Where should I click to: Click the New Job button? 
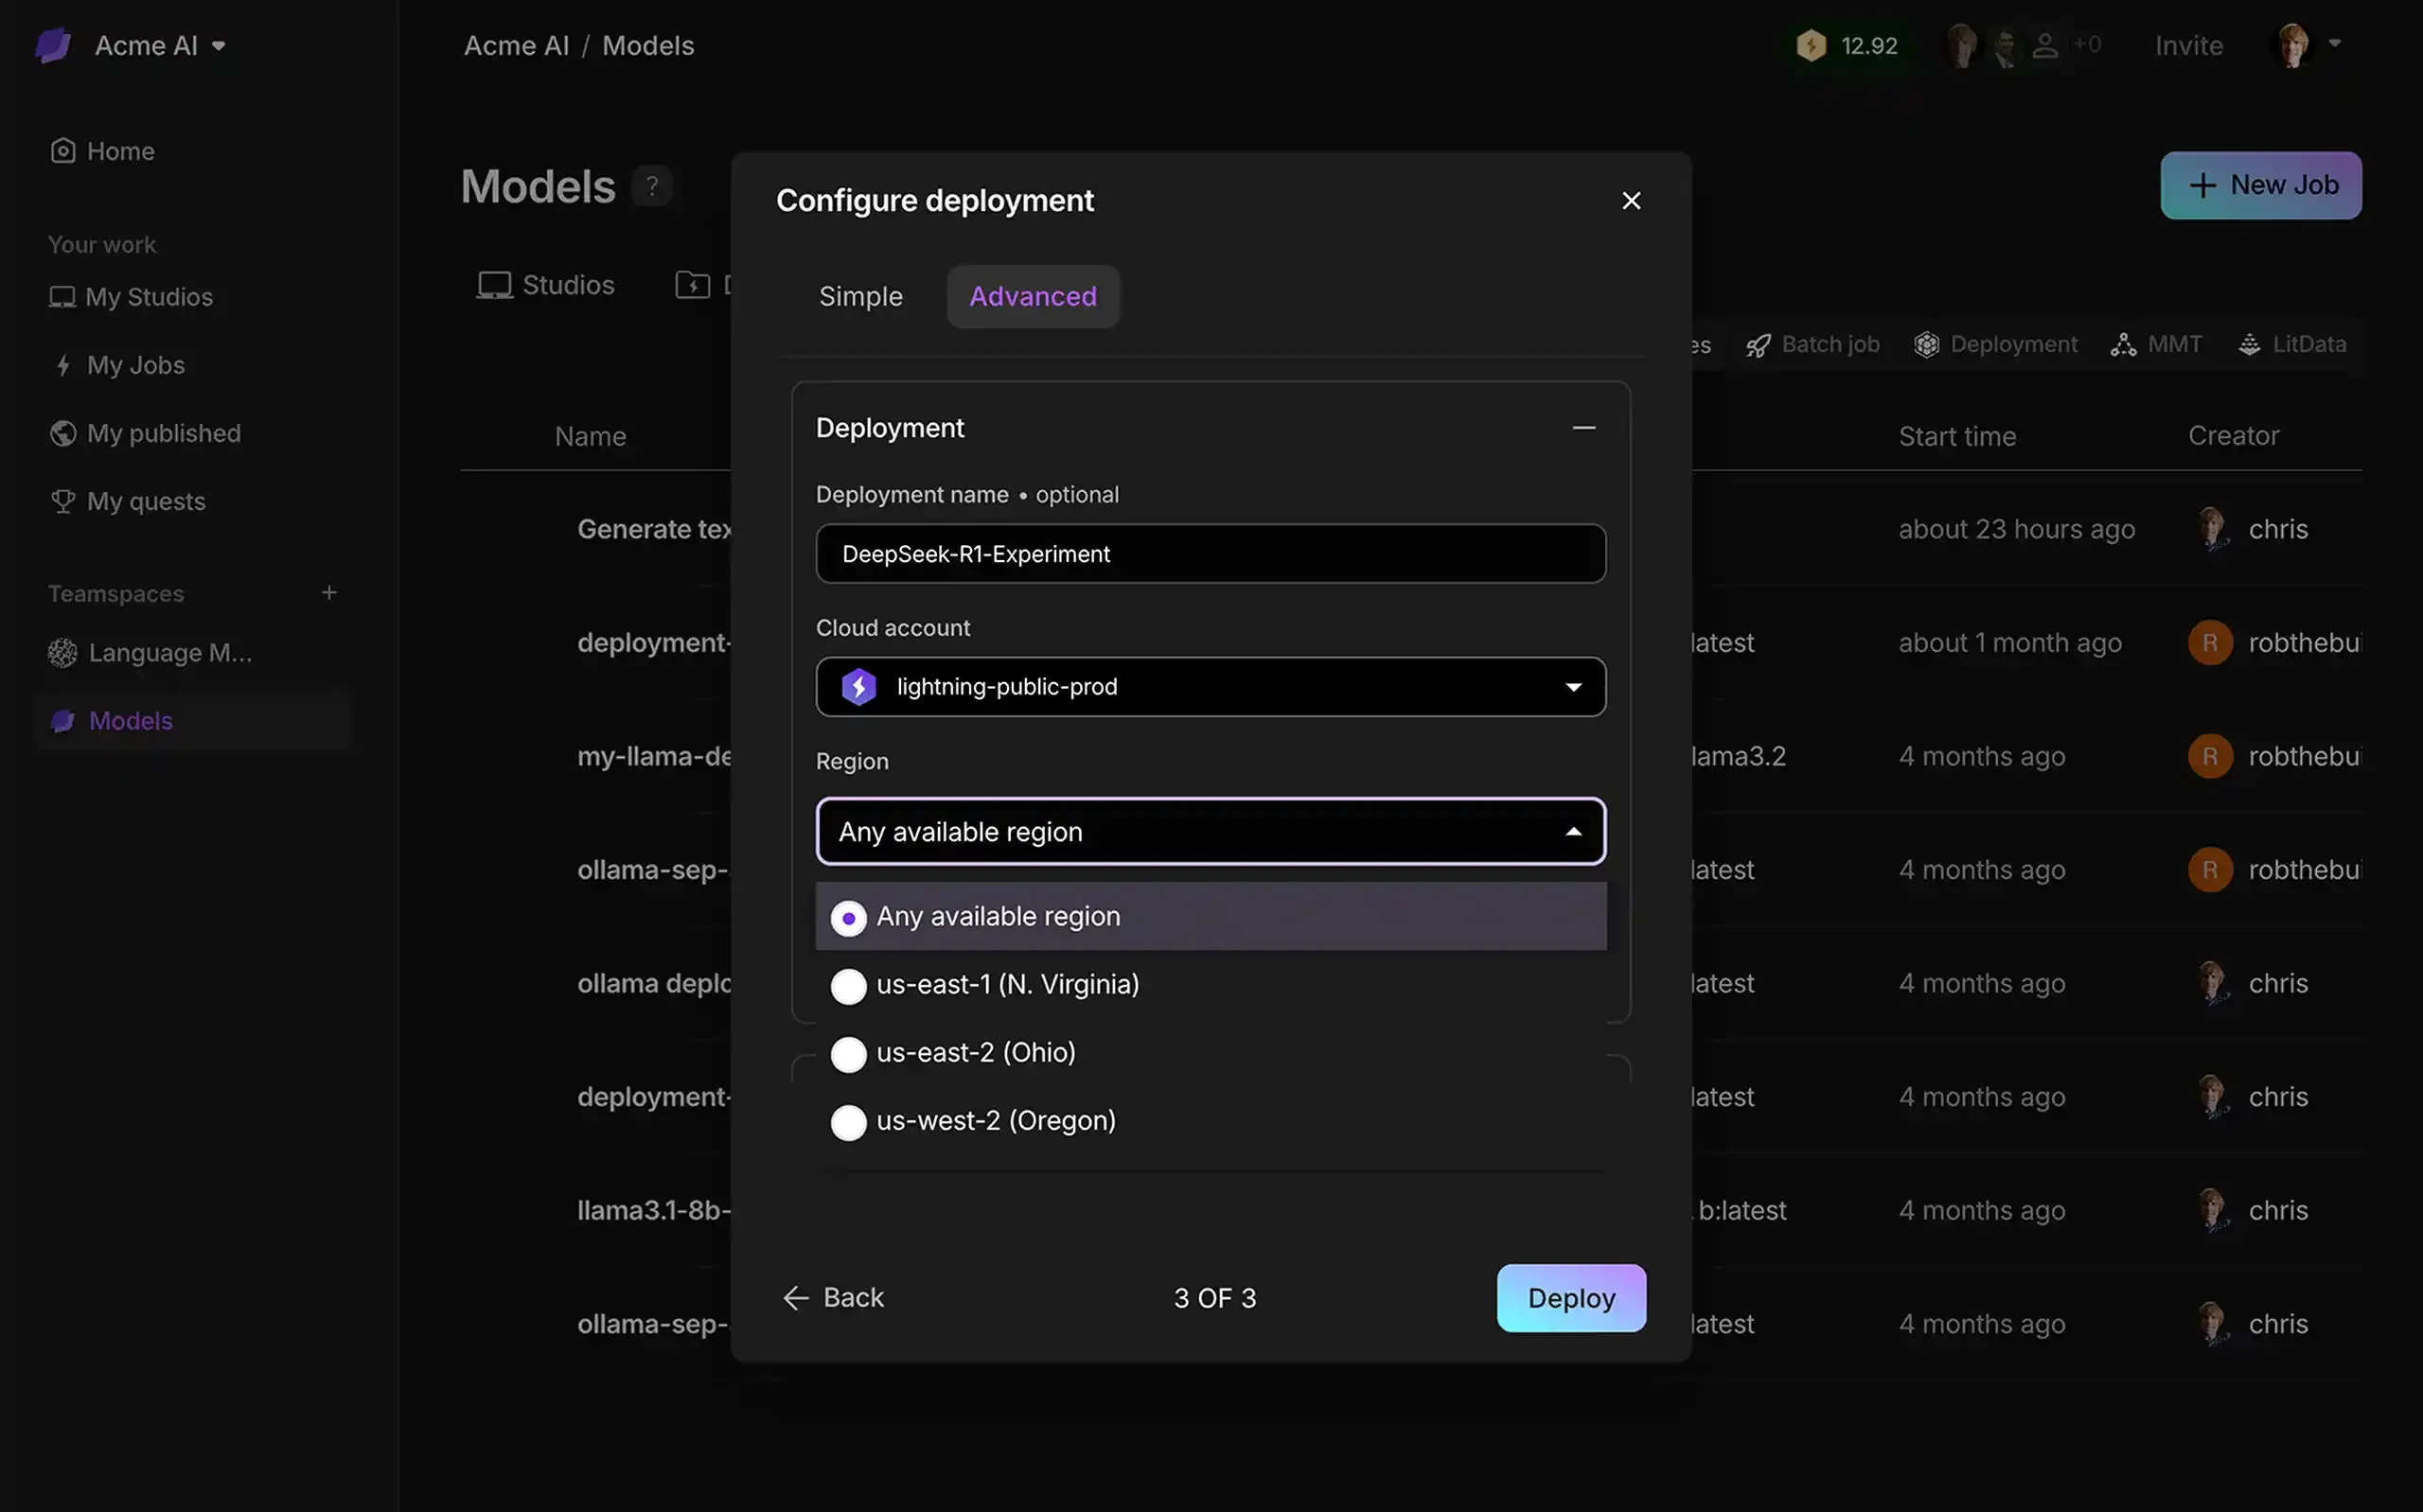[2261, 185]
